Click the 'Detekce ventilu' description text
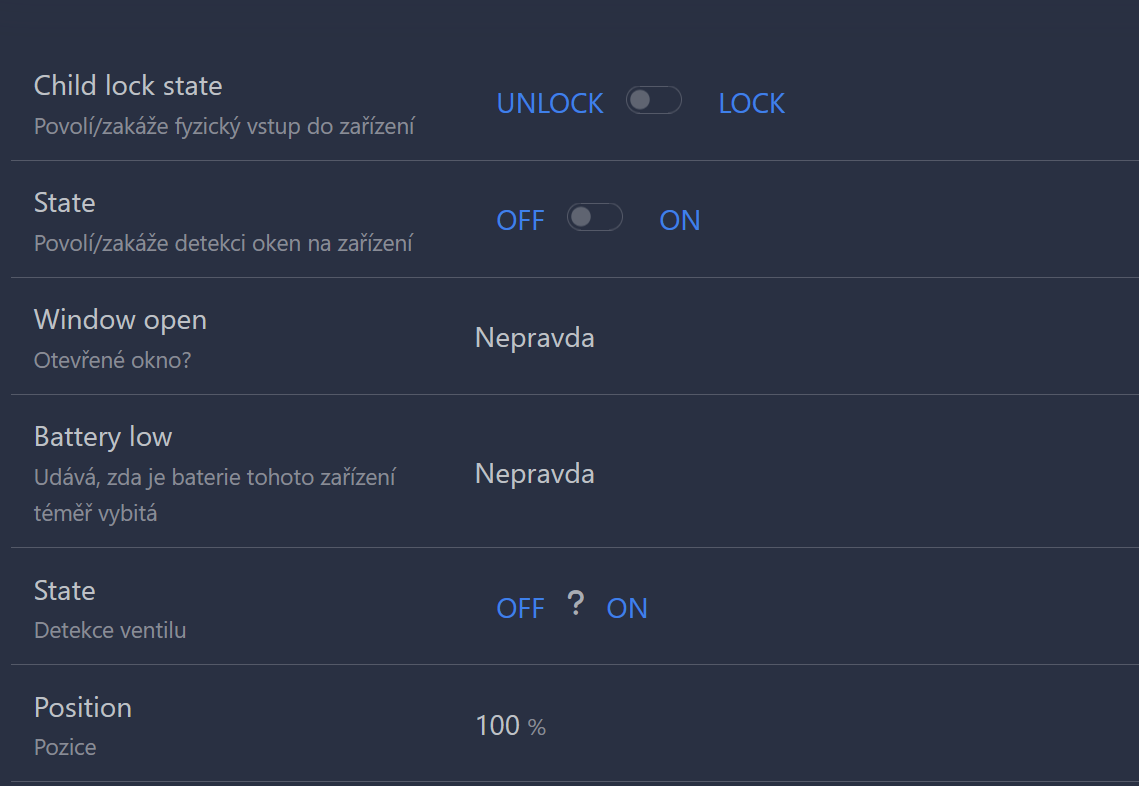The image size is (1139, 786). pos(110,631)
